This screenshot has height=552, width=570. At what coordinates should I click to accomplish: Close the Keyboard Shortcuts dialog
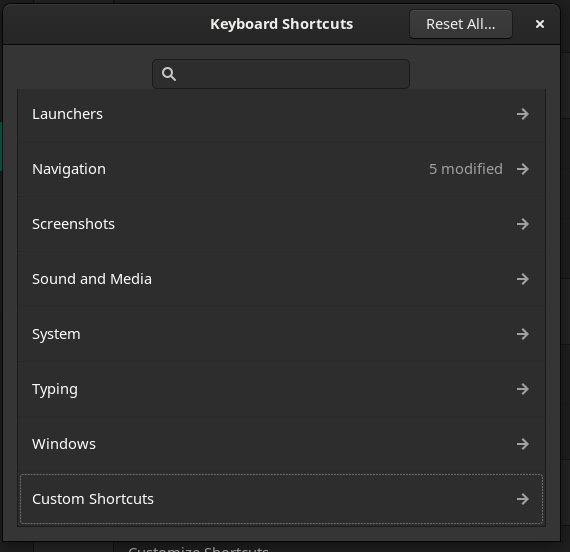(x=540, y=24)
